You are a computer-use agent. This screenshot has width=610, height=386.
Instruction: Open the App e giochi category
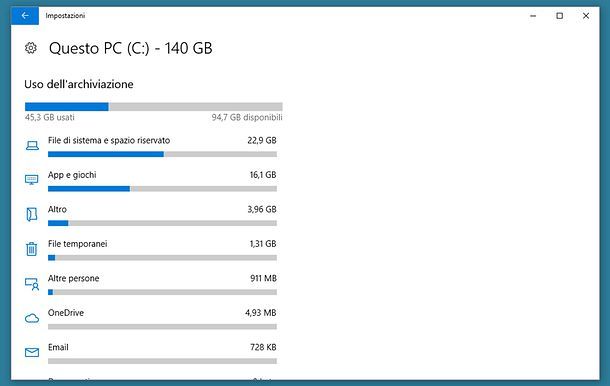72,175
